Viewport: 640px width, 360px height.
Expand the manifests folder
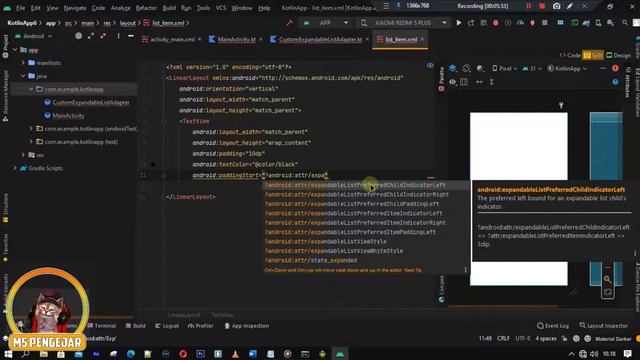click(23, 63)
